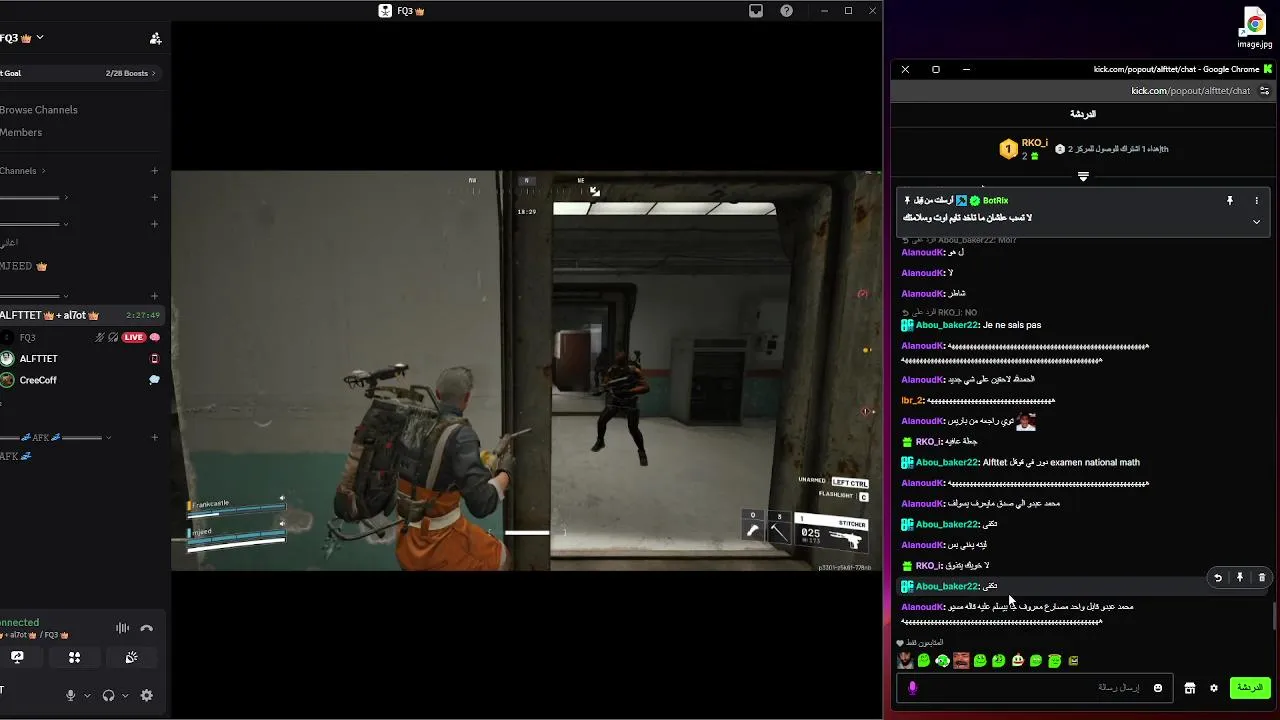Viewport: 1280px width, 720px height.
Task: Start screen share in Discord
Action: click(x=17, y=657)
